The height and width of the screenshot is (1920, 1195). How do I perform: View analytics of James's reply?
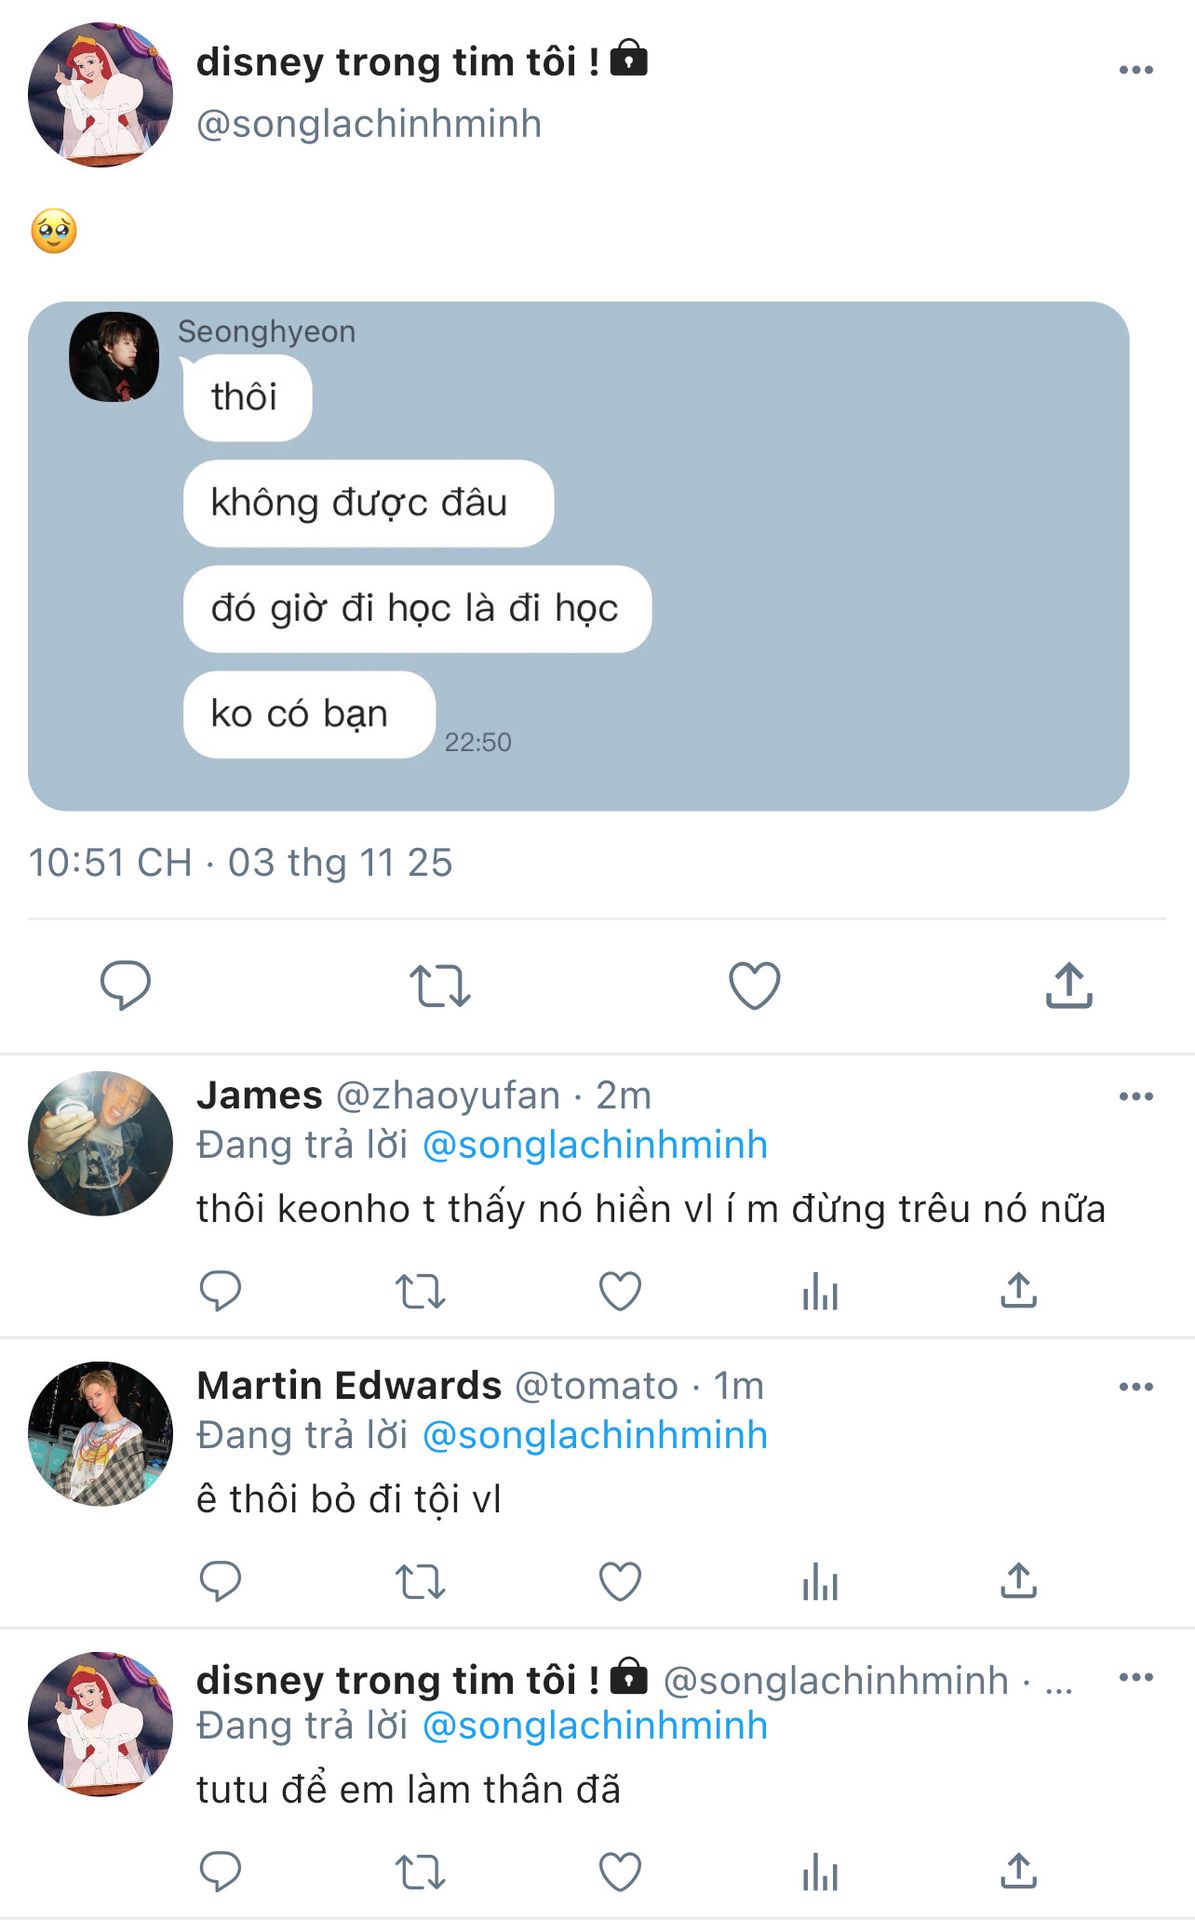[820, 1291]
